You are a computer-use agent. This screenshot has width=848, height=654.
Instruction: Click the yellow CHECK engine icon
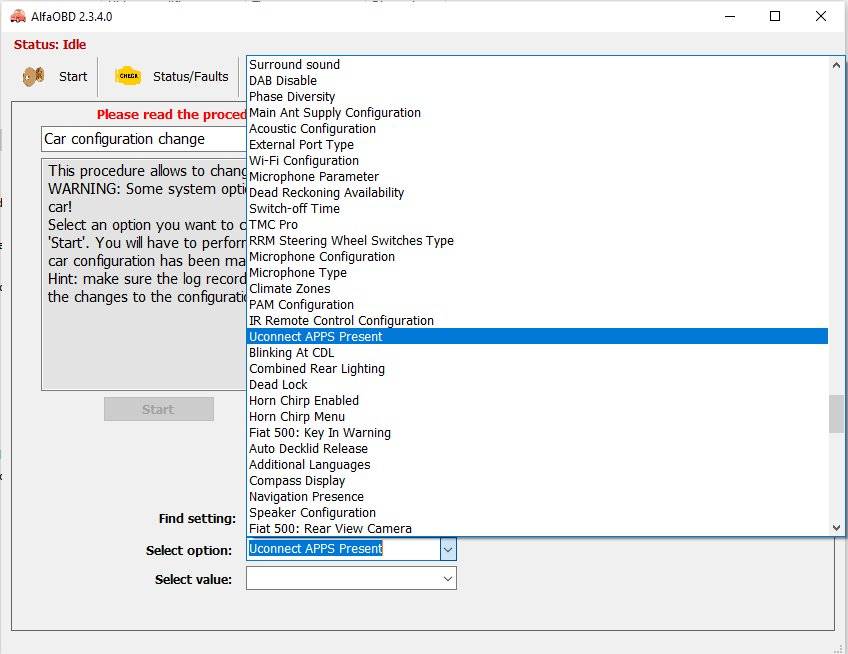[x=128, y=76]
